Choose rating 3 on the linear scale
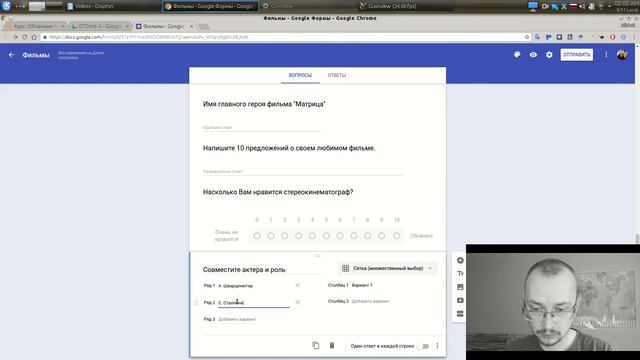This screenshot has width=640, height=360. pos(298,236)
